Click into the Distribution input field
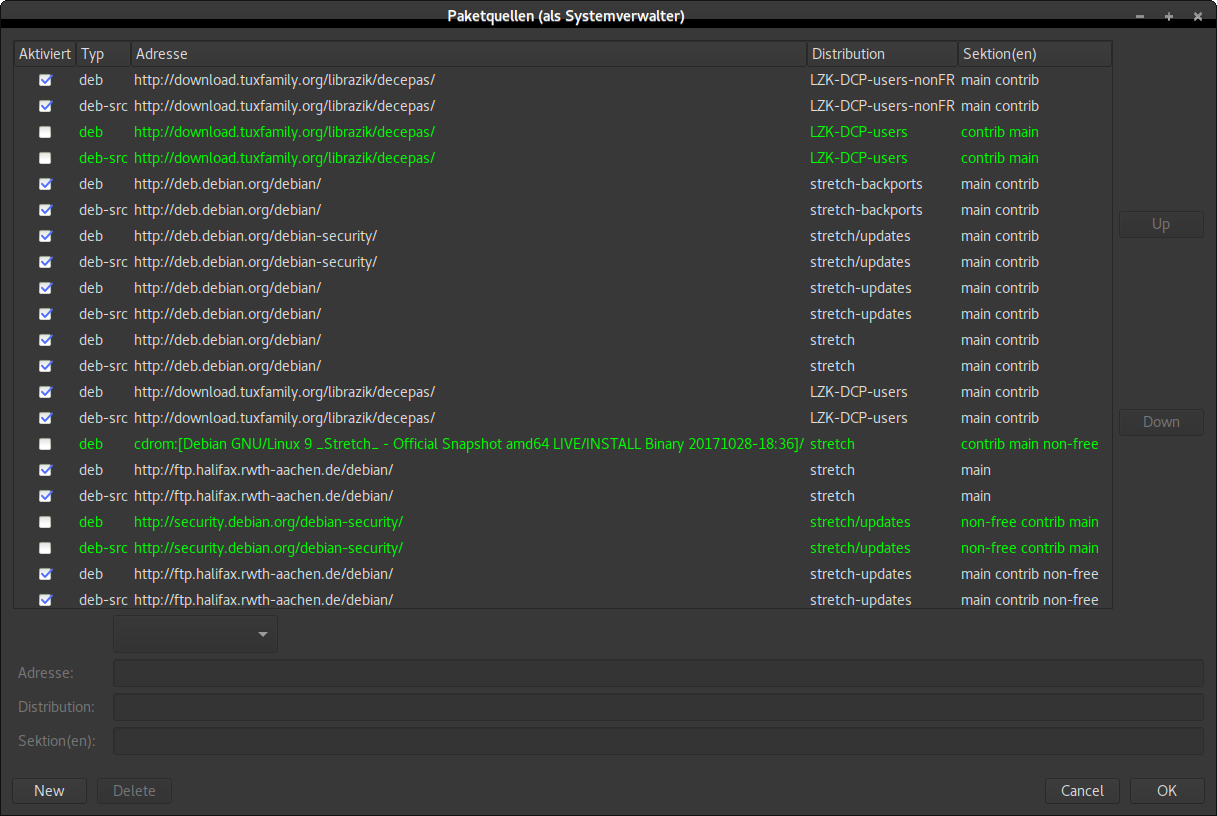This screenshot has height=816, width=1217. (658, 707)
